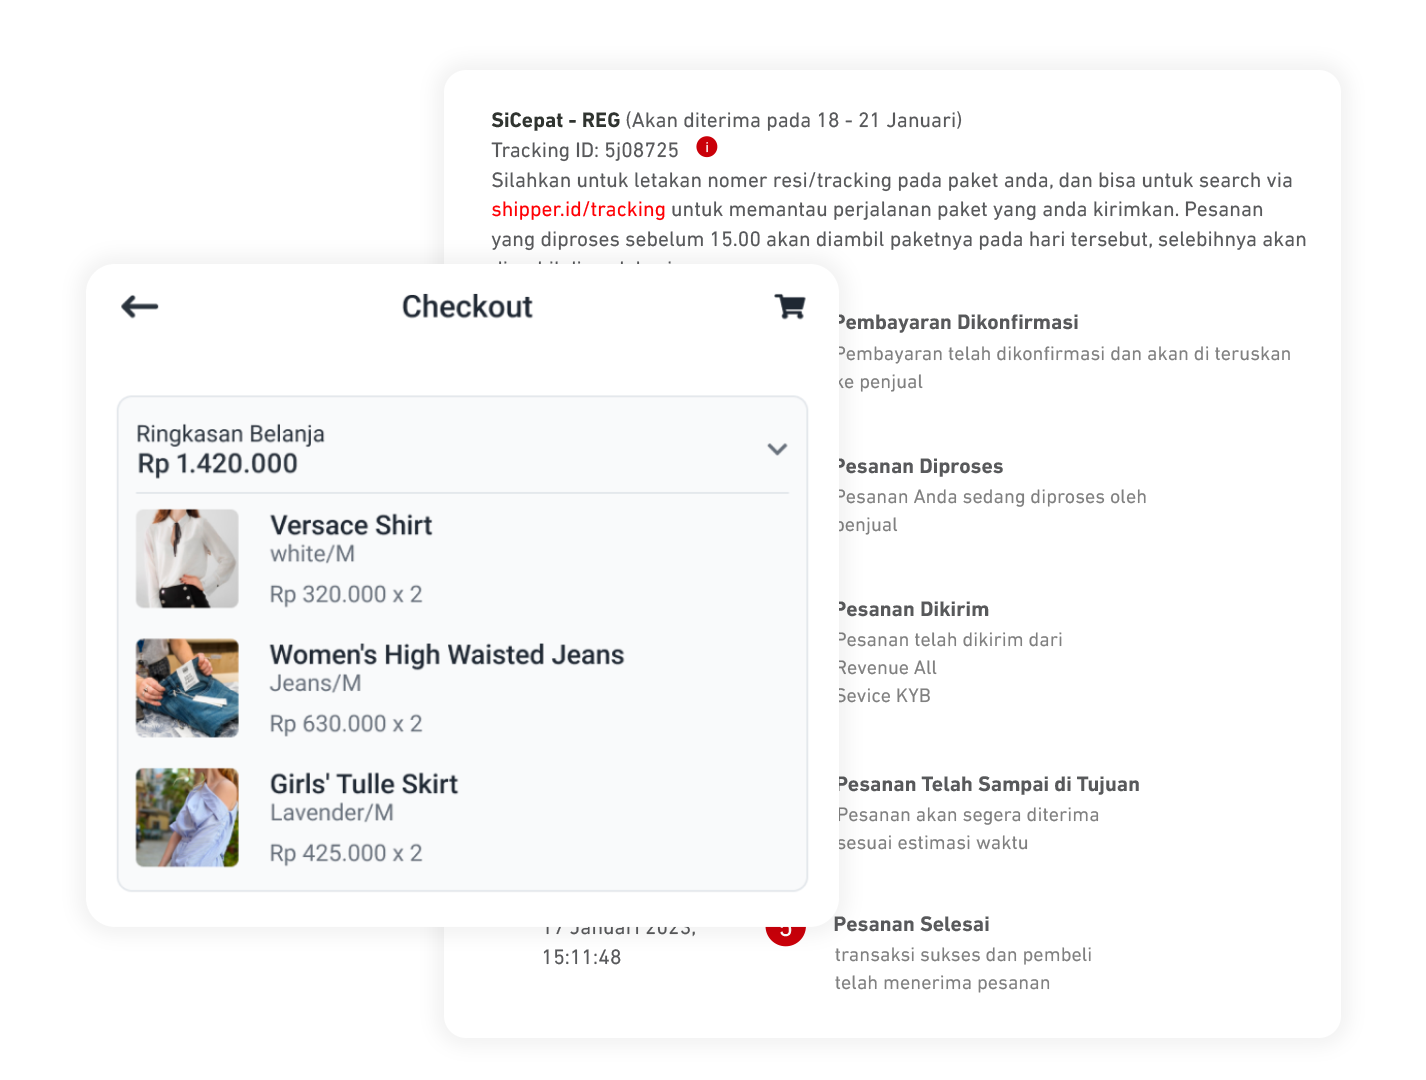Click the Versace Shirt product title
This screenshot has width=1426, height=1080.
point(351,525)
